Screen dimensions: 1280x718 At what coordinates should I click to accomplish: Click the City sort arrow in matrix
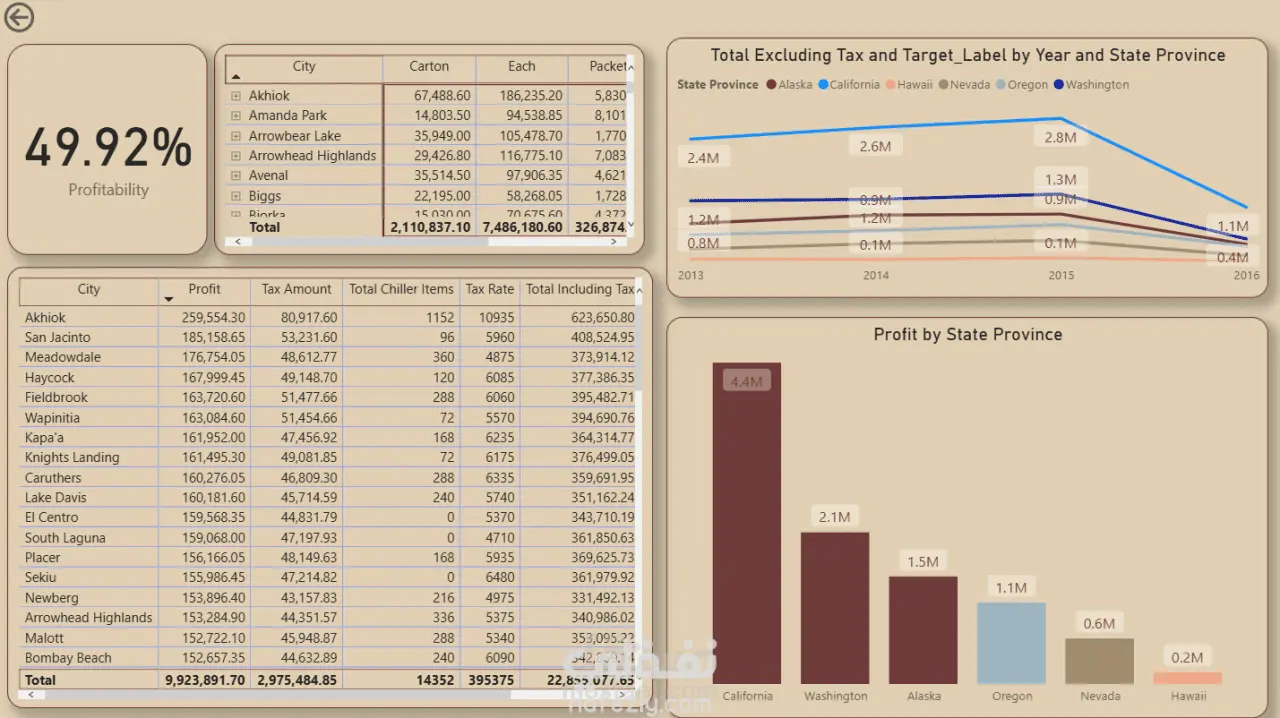click(236, 77)
